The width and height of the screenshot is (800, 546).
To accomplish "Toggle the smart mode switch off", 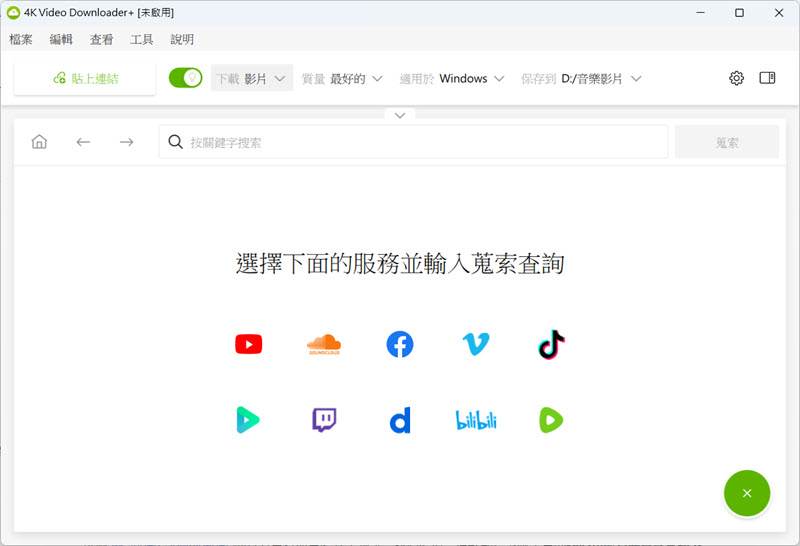I will pyautogui.click(x=185, y=78).
